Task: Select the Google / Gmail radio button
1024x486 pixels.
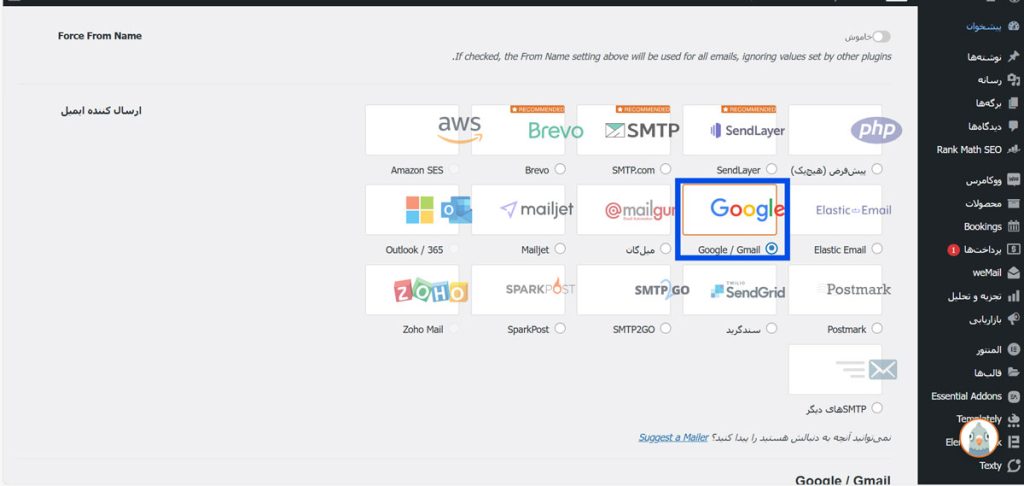Action: click(772, 248)
